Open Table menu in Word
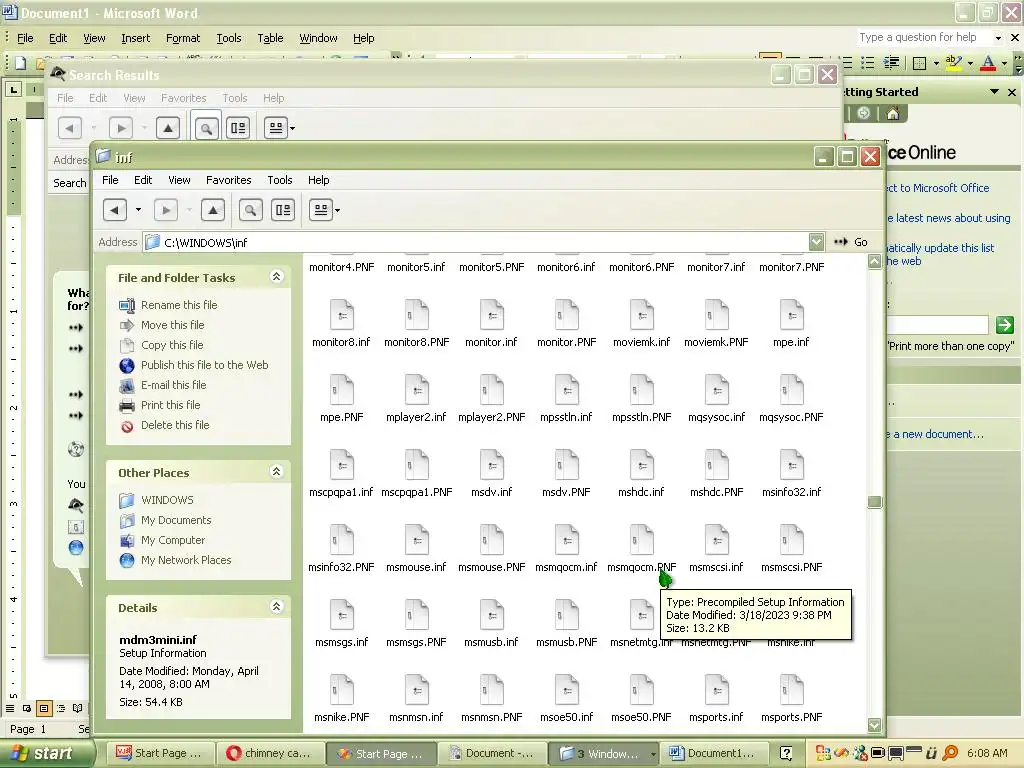This screenshot has height=768, width=1024. tap(270, 39)
